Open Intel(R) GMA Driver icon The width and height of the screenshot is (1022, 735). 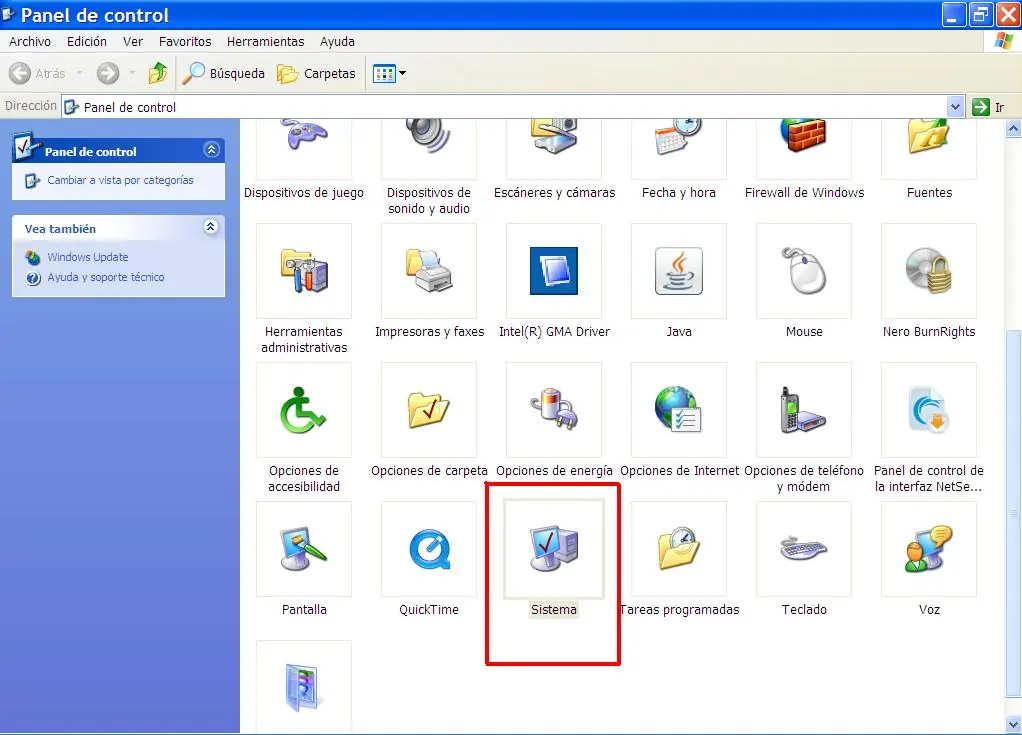(554, 270)
